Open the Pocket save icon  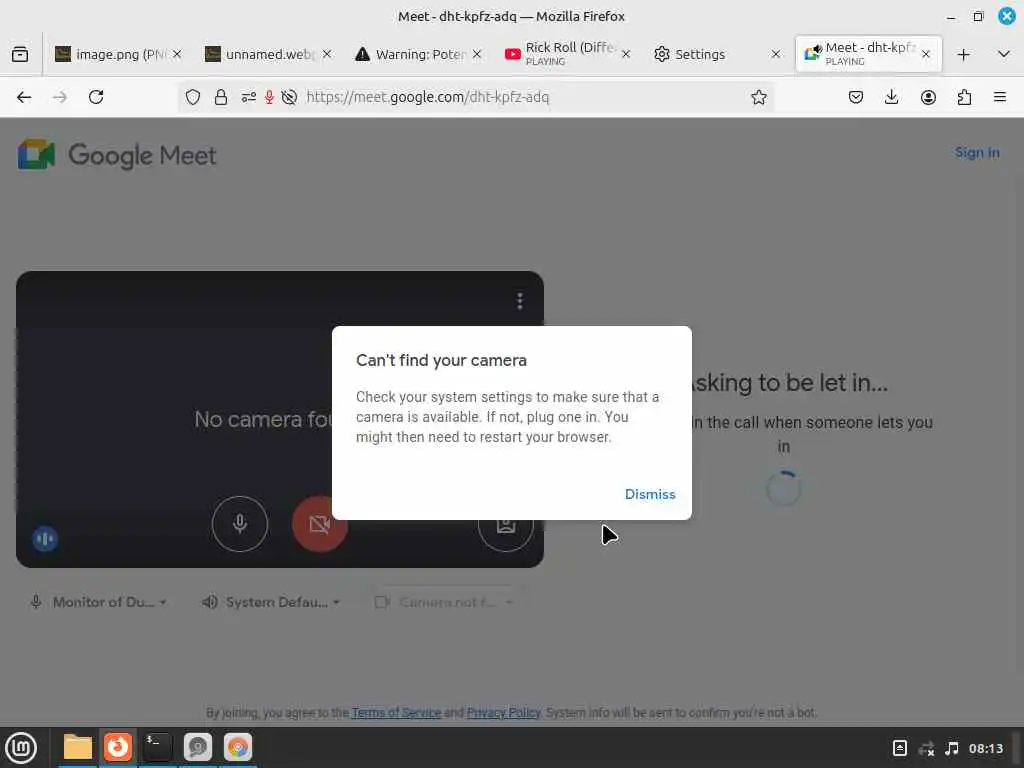click(856, 97)
